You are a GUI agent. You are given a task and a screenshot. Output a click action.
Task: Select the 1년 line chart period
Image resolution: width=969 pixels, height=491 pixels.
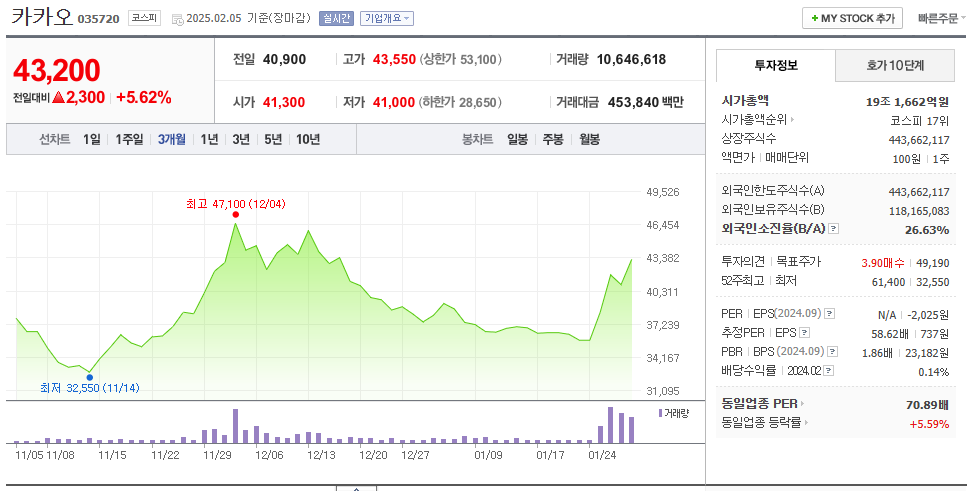point(209,140)
